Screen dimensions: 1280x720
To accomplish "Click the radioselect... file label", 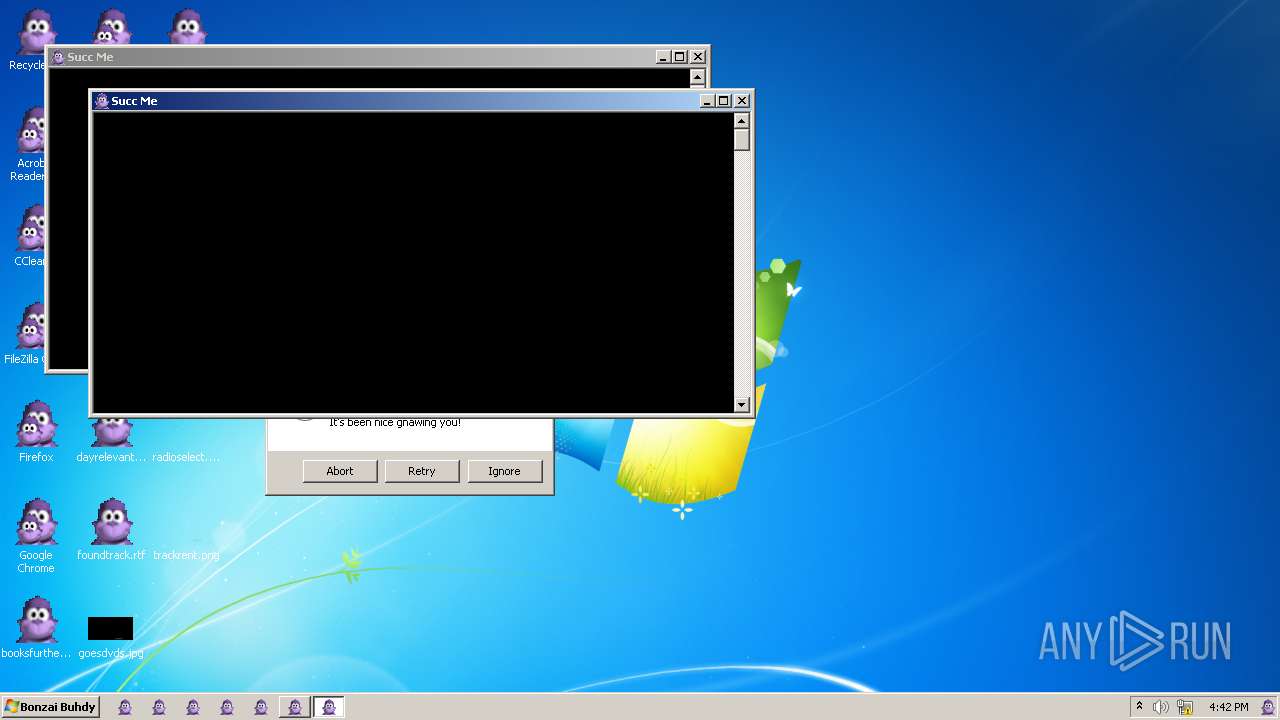I will (186, 457).
